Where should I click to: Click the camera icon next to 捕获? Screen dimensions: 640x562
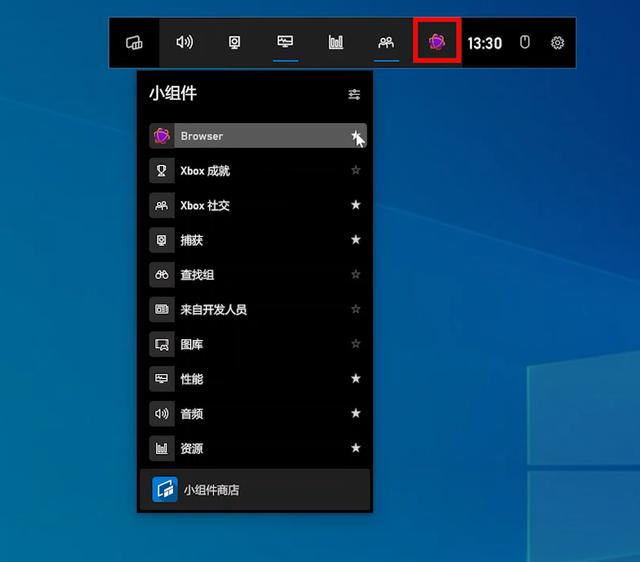[162, 240]
